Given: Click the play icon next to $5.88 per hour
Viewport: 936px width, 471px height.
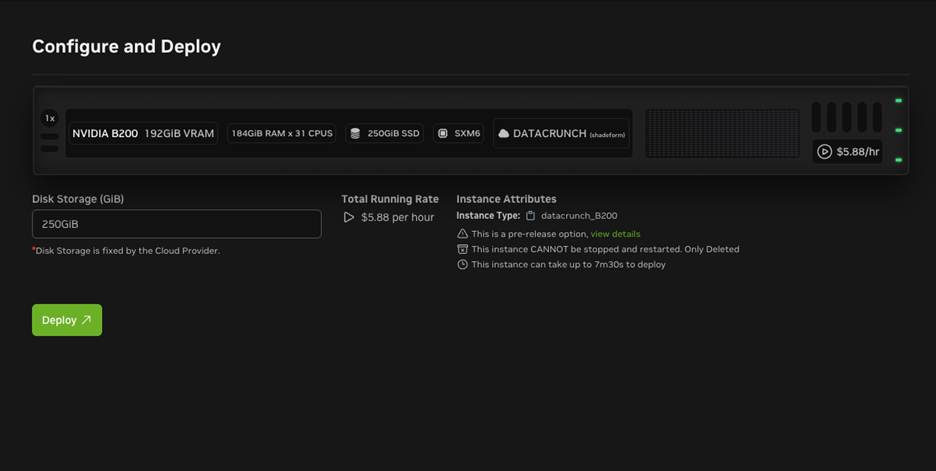Looking at the screenshot, I should [349, 217].
